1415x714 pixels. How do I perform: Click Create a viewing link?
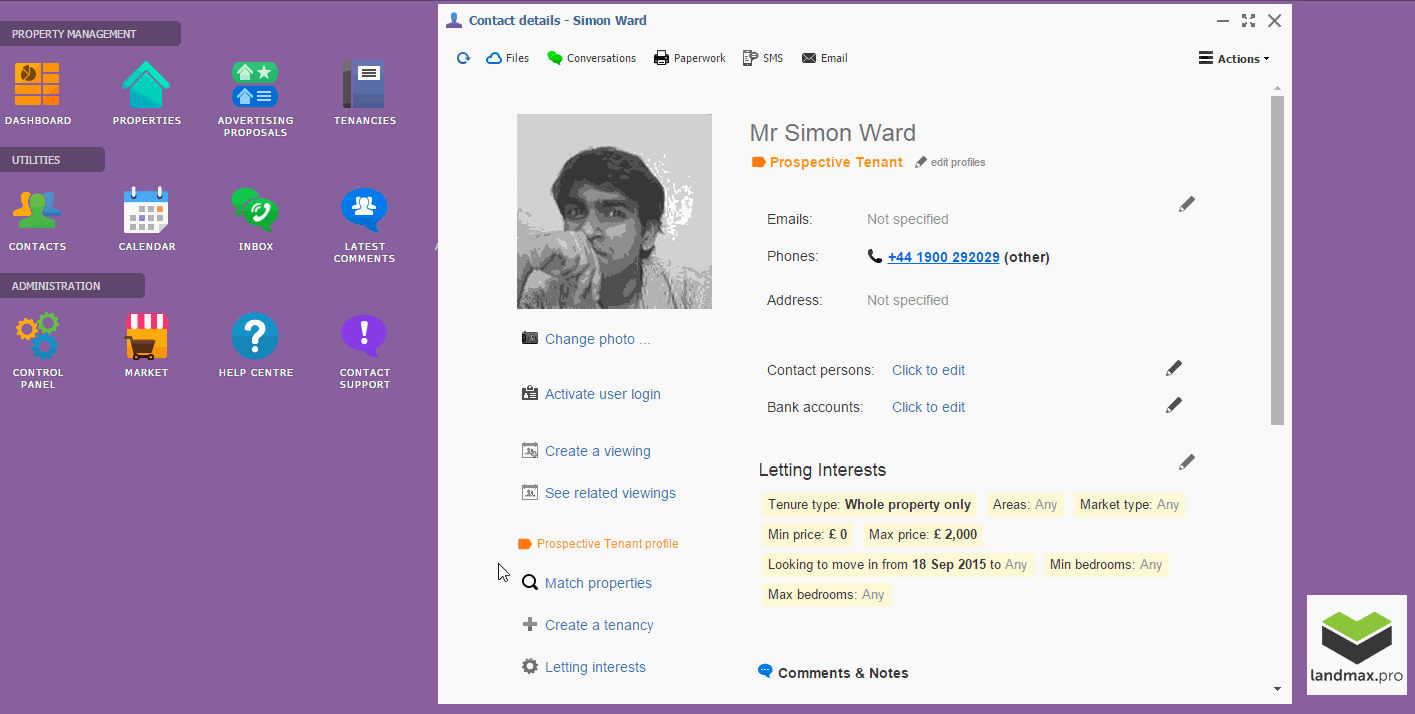pos(597,451)
